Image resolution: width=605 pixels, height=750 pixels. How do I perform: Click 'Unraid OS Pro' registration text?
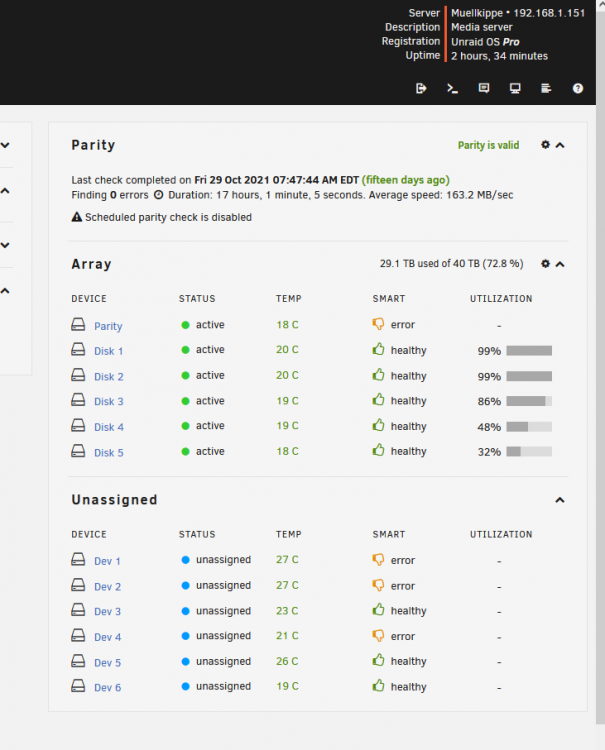[485, 42]
